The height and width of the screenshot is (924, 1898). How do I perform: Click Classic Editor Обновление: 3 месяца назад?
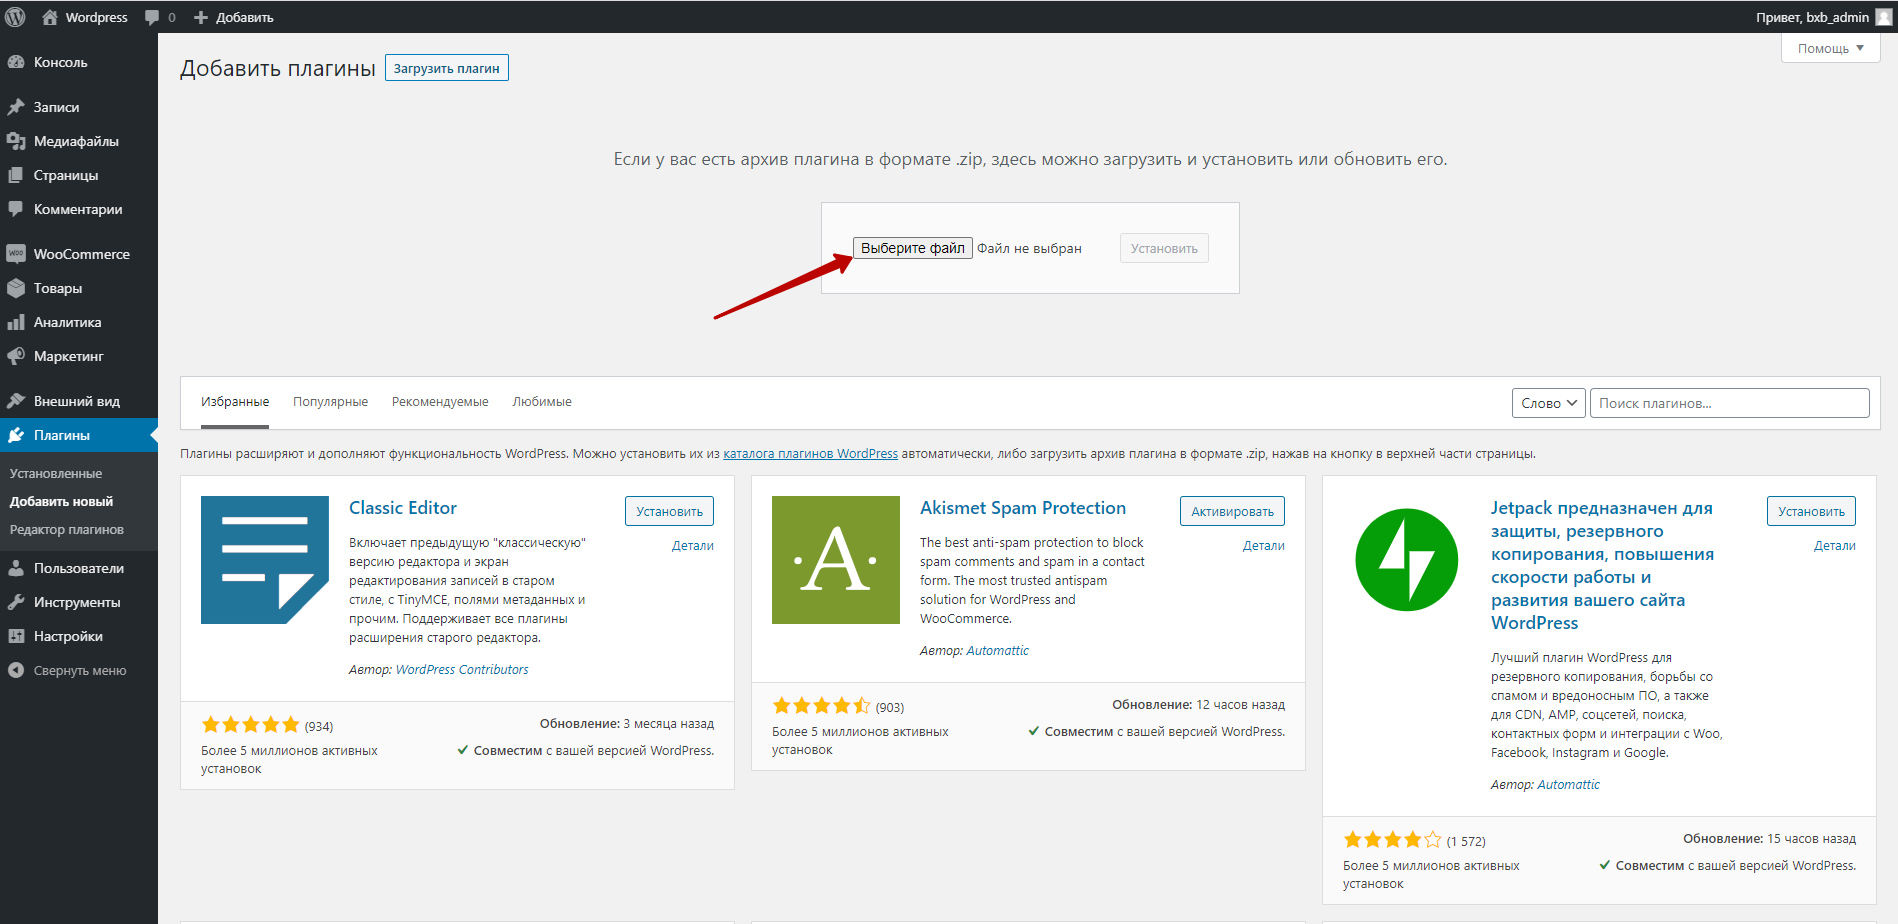click(627, 724)
